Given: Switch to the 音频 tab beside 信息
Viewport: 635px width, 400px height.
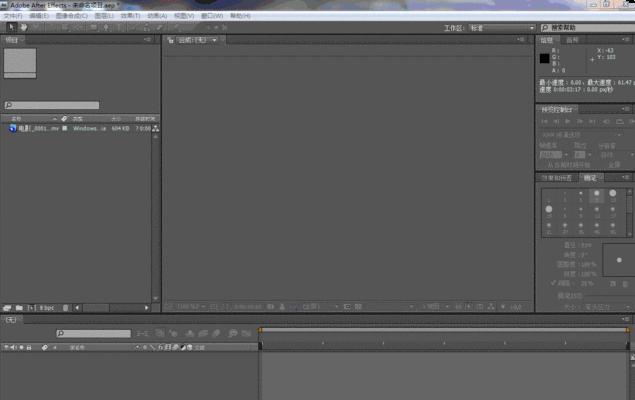Looking at the screenshot, I should pos(572,41).
